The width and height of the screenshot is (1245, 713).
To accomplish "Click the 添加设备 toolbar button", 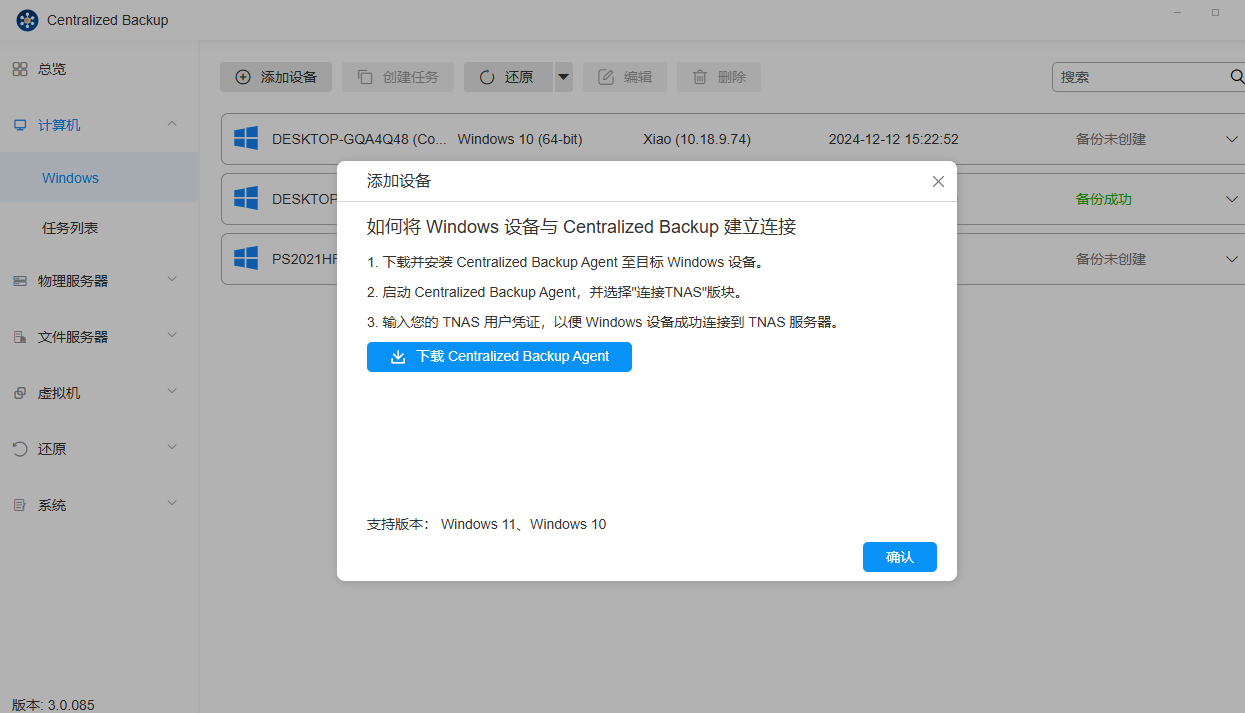I will click(x=276, y=77).
